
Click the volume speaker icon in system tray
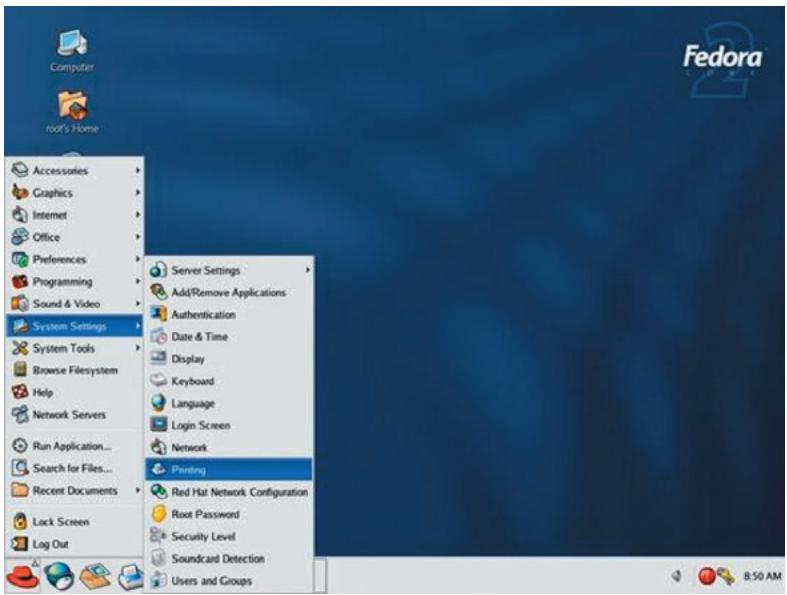(x=677, y=575)
